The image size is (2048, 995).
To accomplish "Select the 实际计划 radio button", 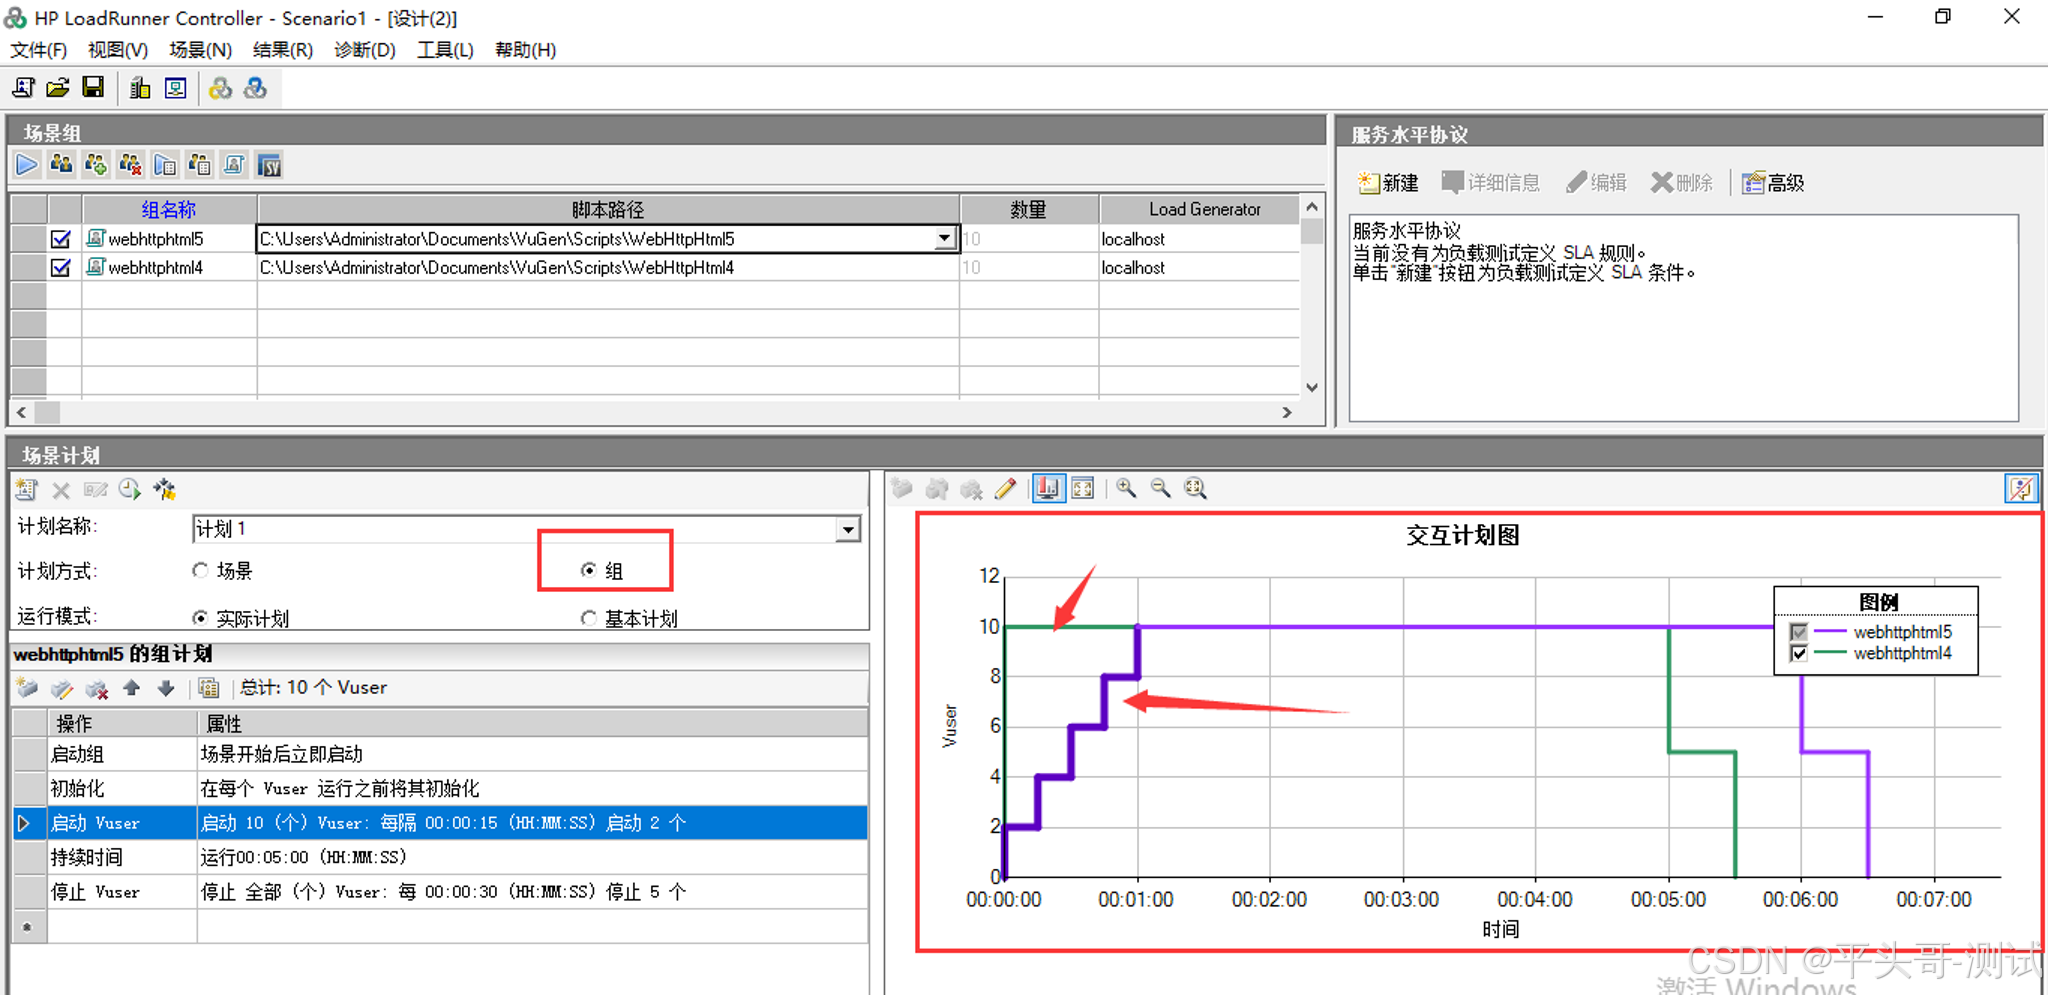I will point(200,617).
